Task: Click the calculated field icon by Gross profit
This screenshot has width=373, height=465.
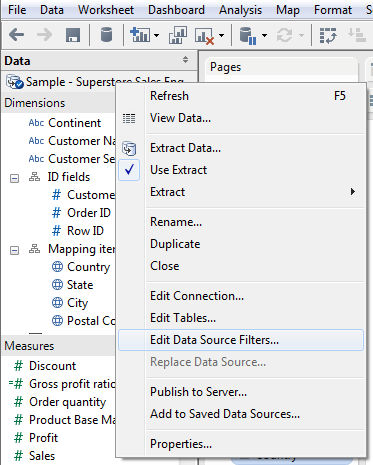Action: click(16, 384)
